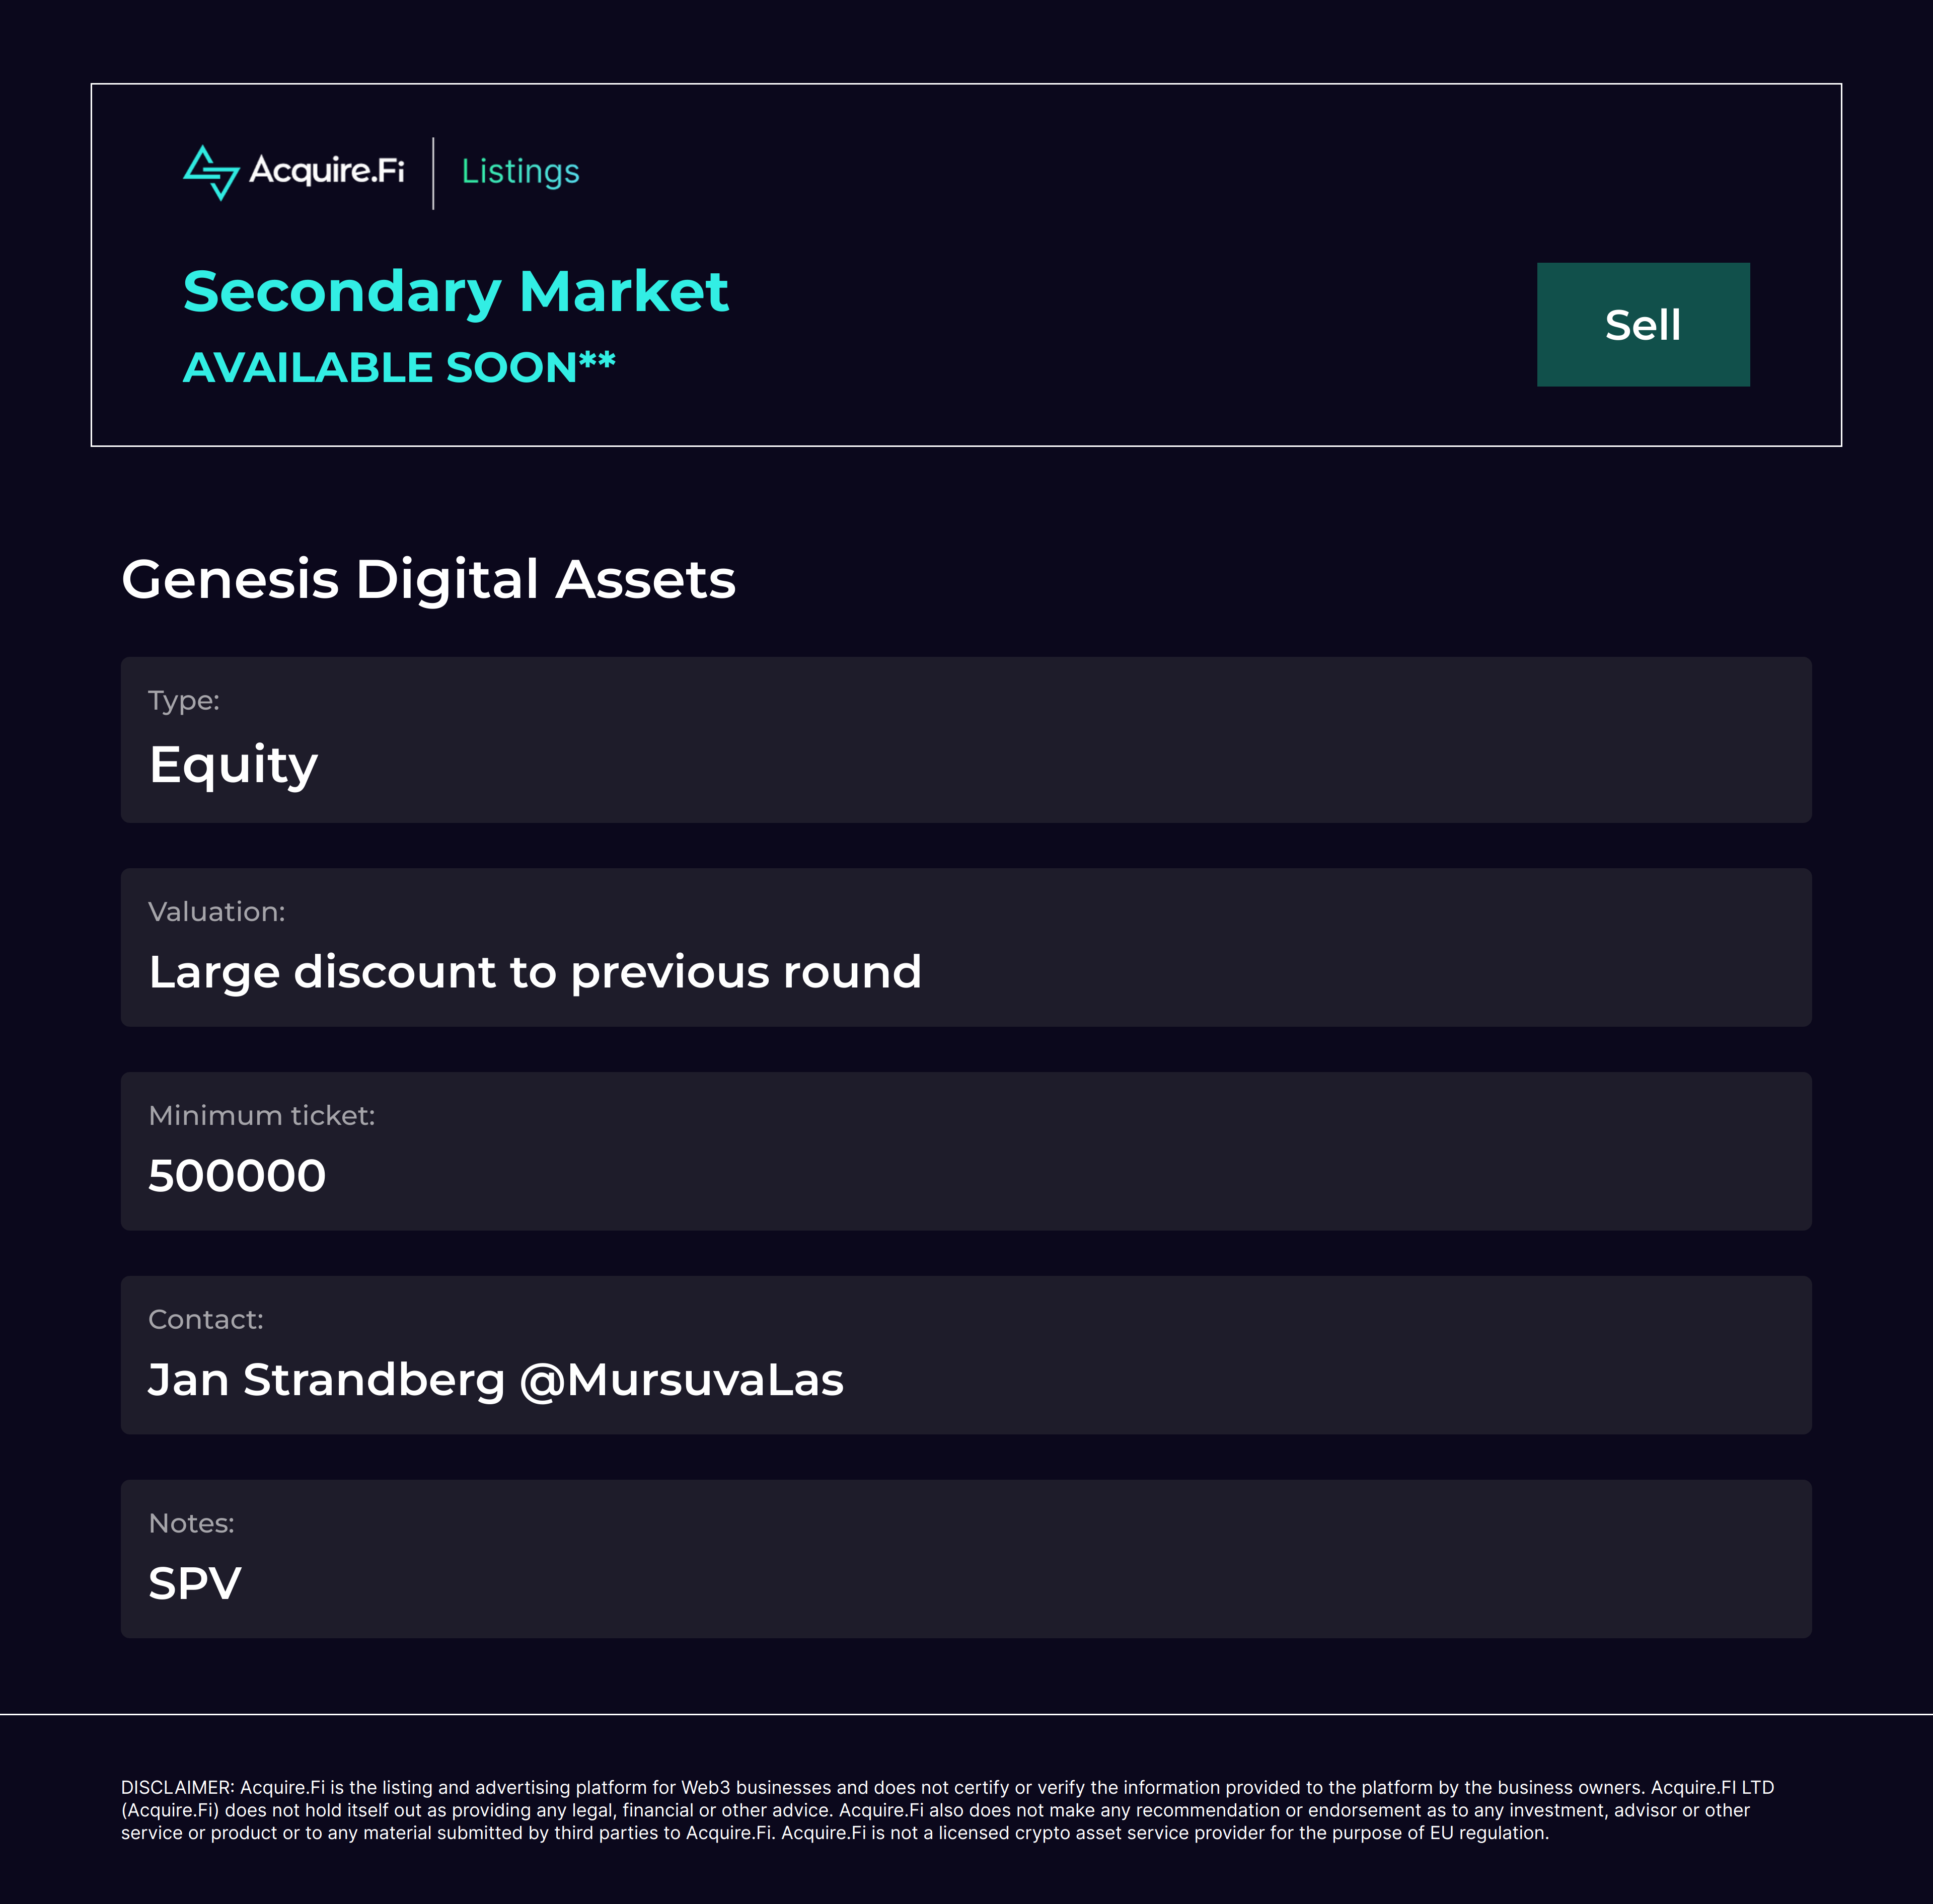Click the DISCLAIMER paragraph in the footer
Viewport: 1933px width, 1904px height.
tap(948, 1810)
